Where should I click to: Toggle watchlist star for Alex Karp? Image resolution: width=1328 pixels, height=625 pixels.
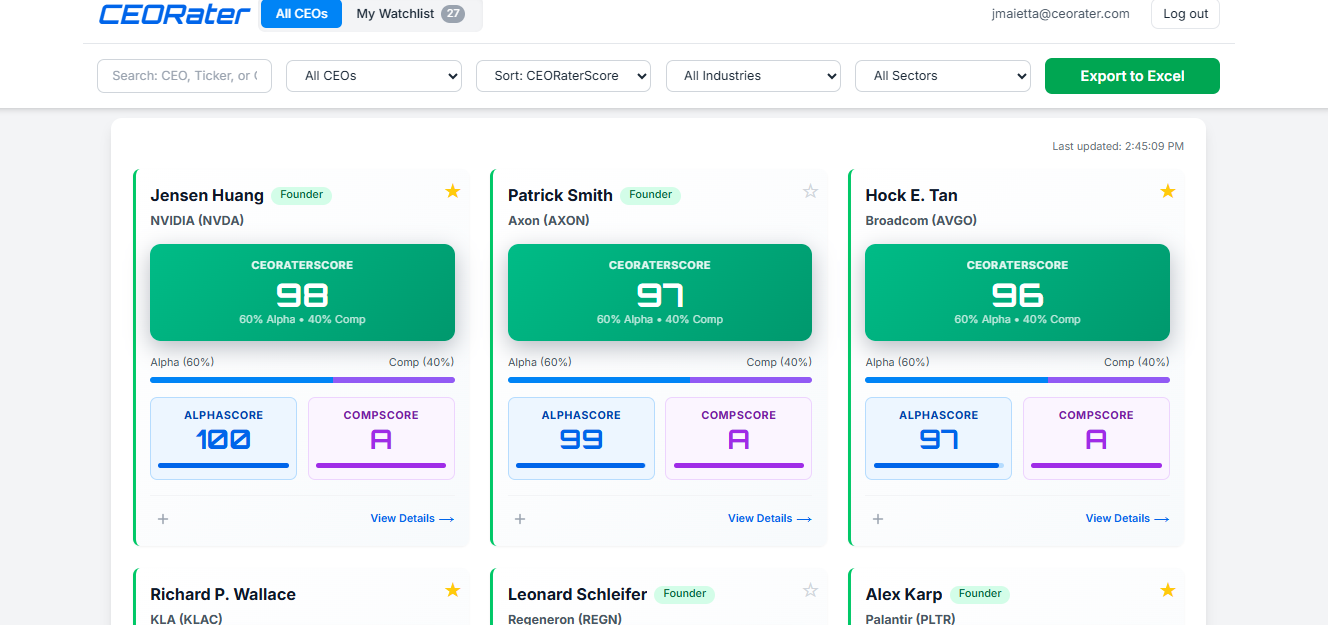(1168, 590)
